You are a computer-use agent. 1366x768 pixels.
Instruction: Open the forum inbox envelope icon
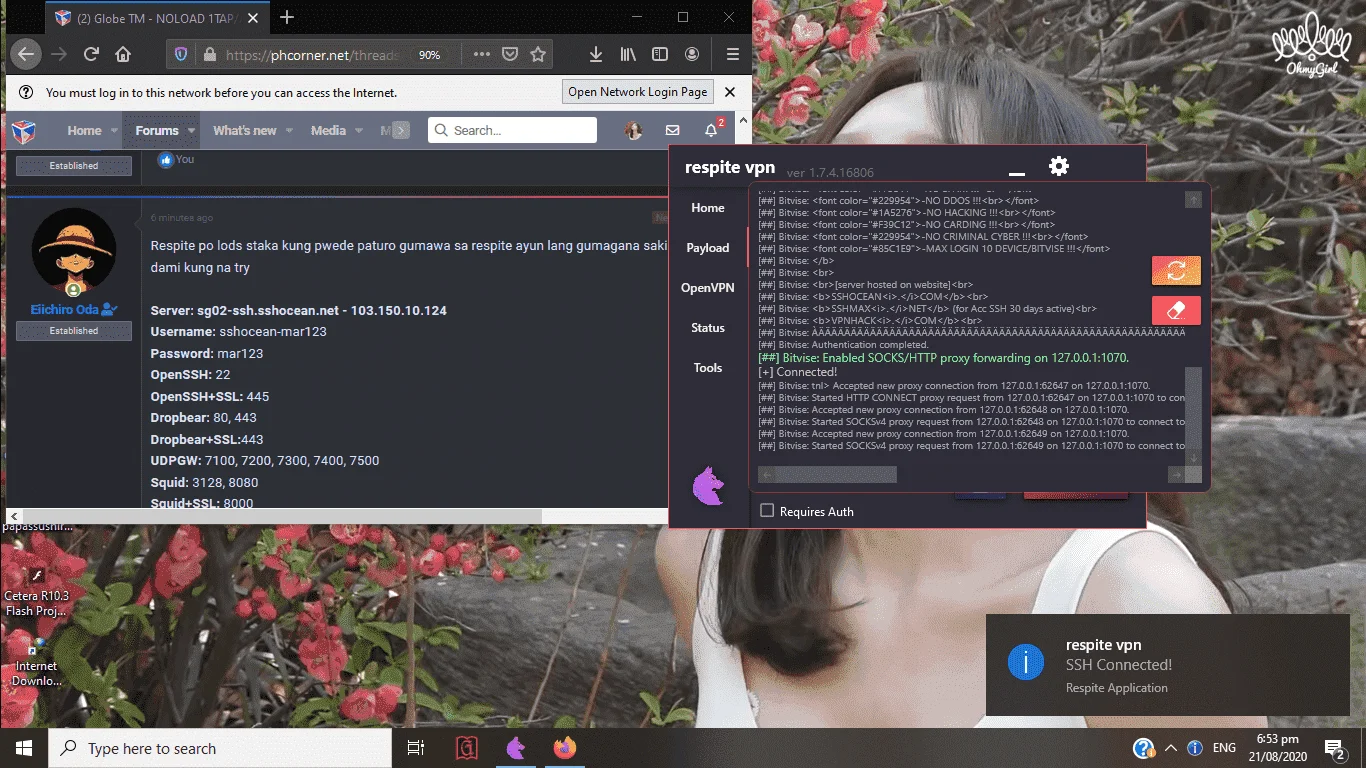[672, 130]
